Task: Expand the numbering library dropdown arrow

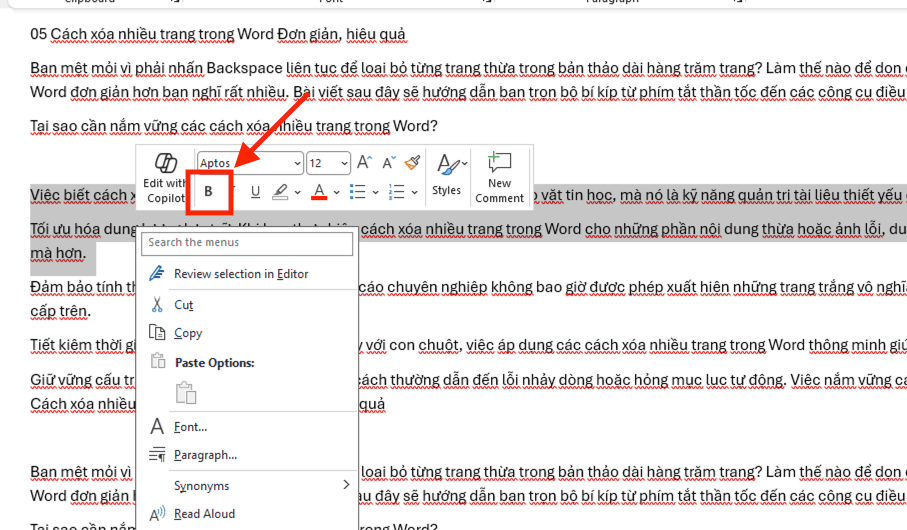Action: pyautogui.click(x=414, y=192)
